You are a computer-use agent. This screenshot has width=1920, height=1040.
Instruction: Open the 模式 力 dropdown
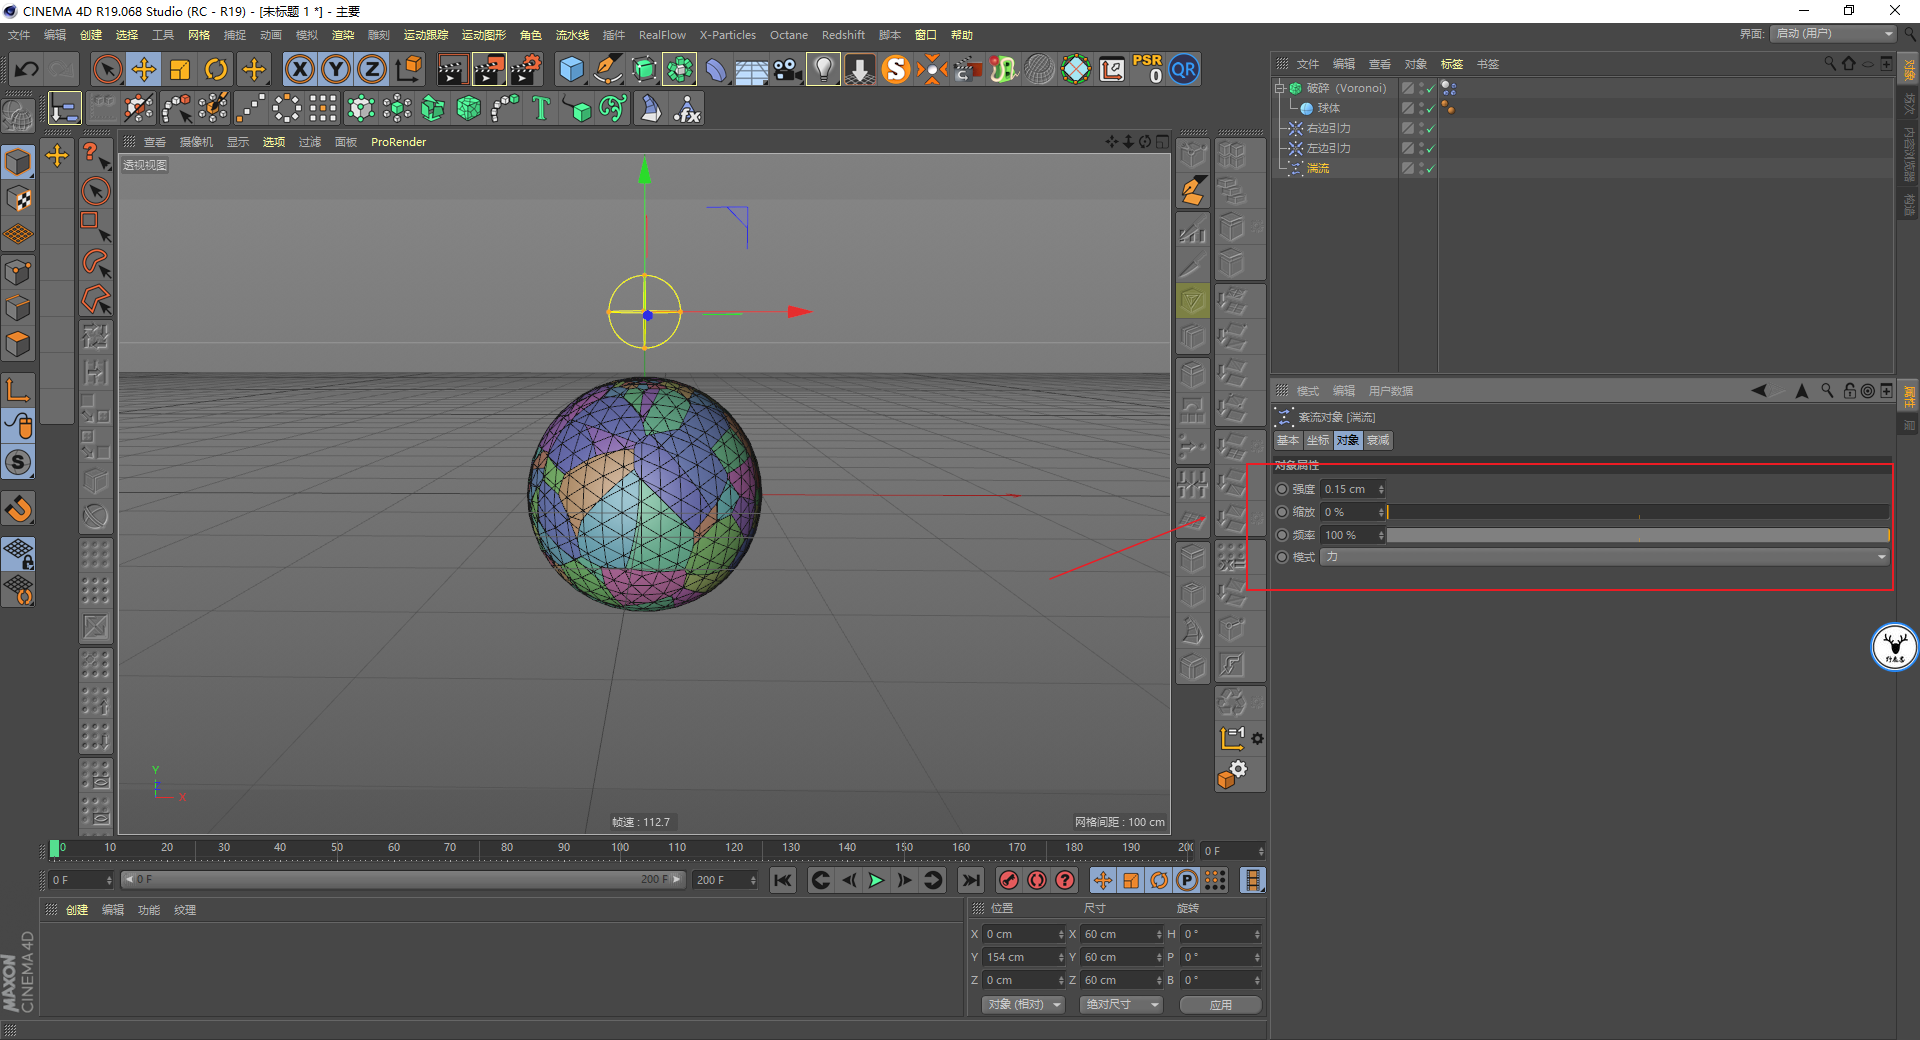pyautogui.click(x=1605, y=557)
